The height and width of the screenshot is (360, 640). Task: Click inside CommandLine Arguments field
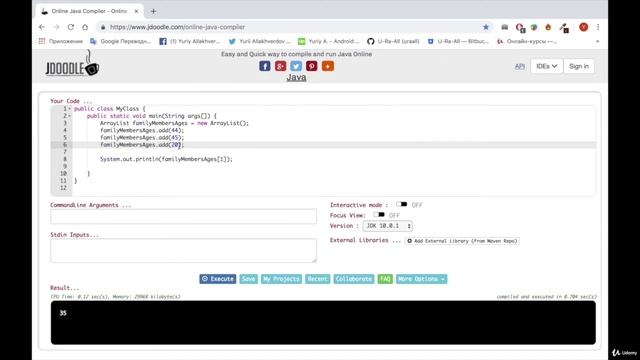pos(183,216)
